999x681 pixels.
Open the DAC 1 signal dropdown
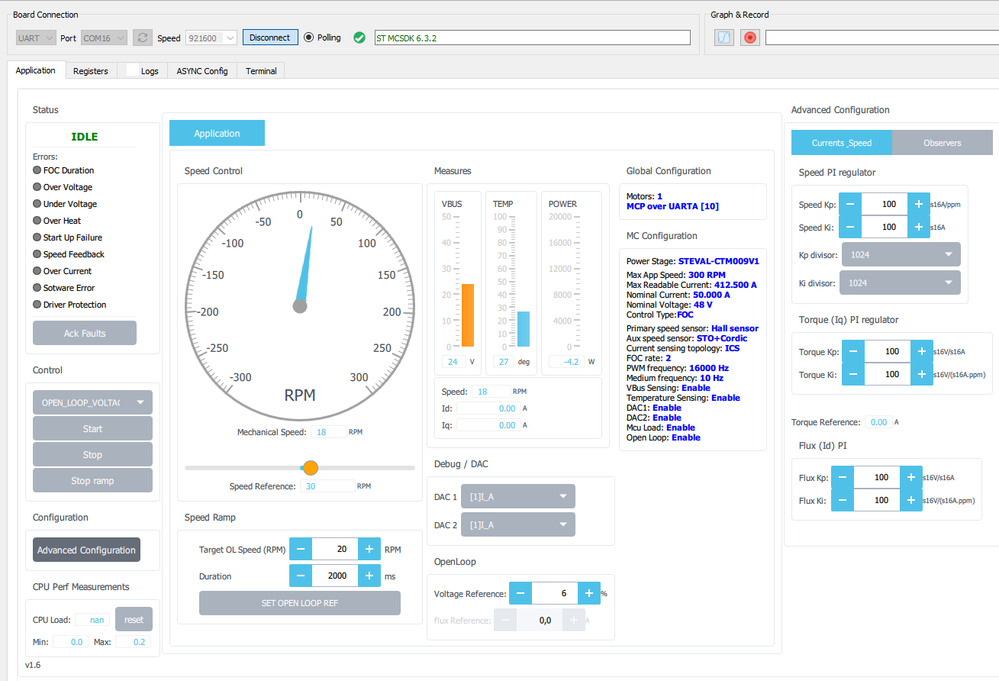(518, 496)
